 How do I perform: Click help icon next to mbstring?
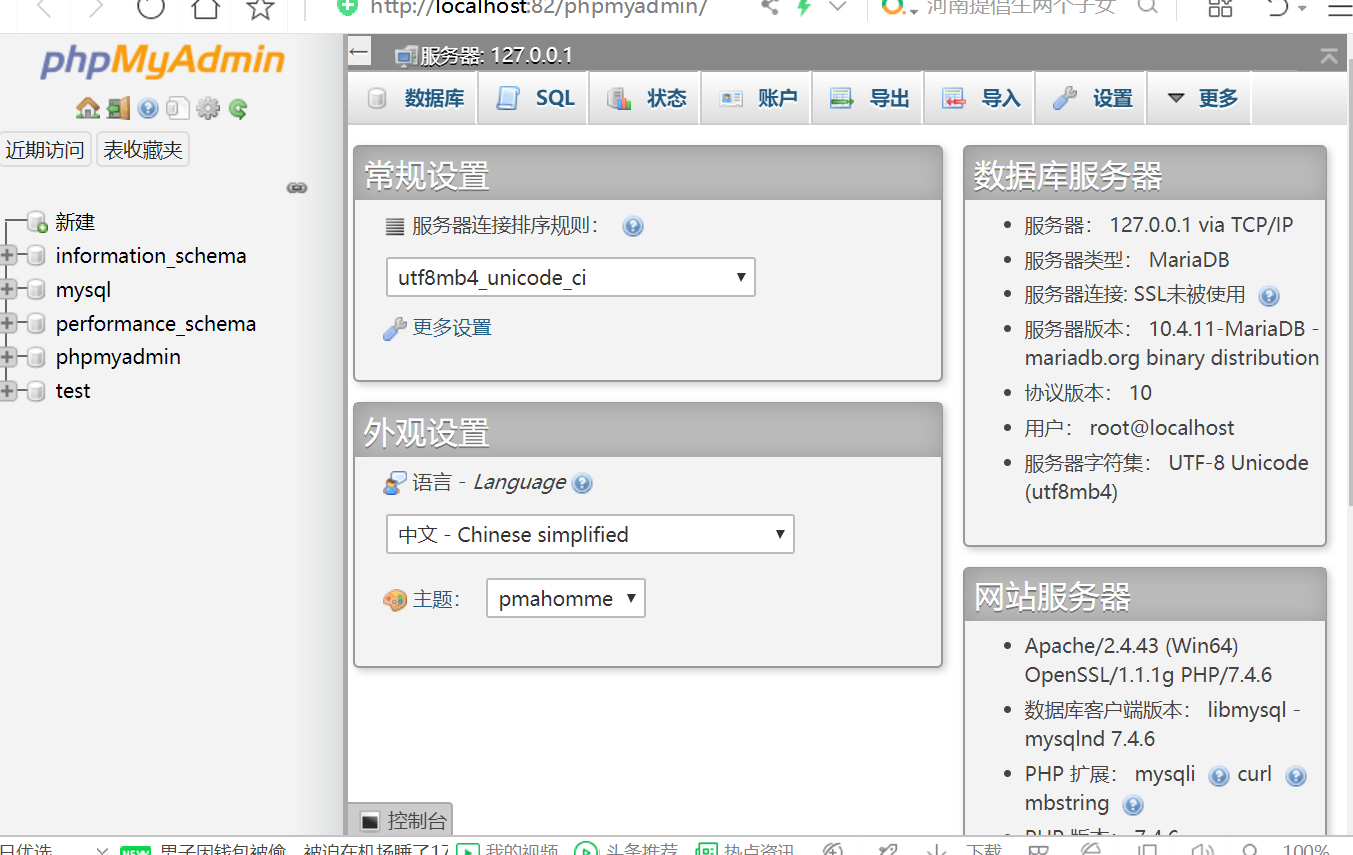pos(1132,804)
